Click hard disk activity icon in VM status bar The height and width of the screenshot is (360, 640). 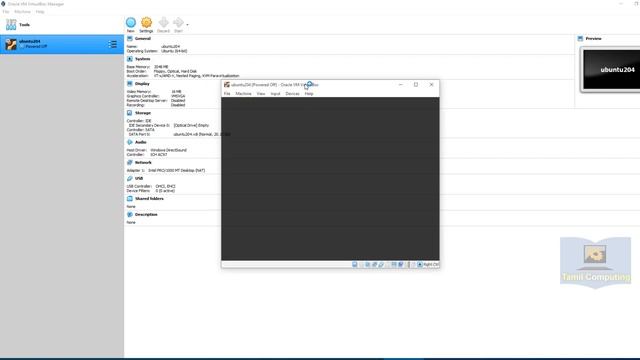coord(355,264)
